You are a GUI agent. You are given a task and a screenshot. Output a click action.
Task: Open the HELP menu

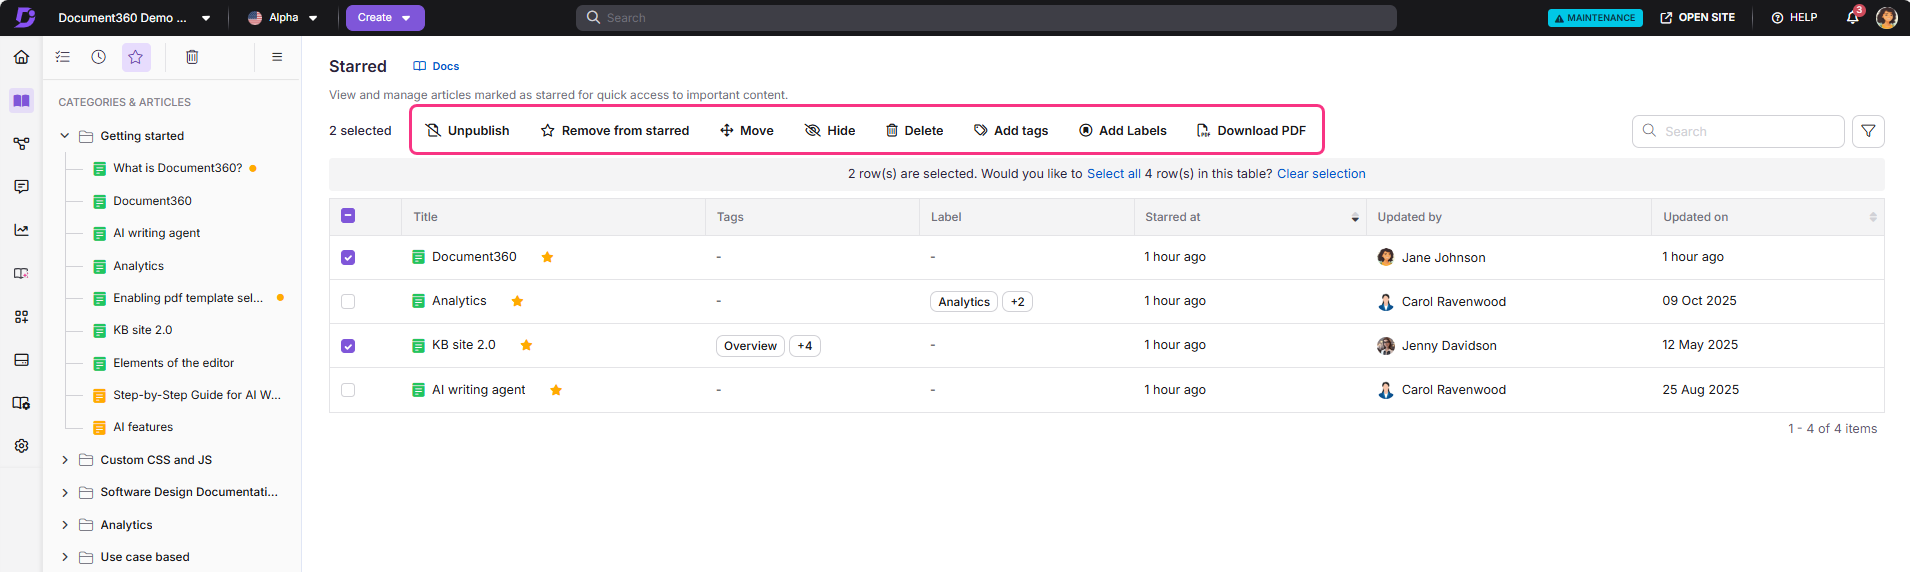pyautogui.click(x=1794, y=18)
